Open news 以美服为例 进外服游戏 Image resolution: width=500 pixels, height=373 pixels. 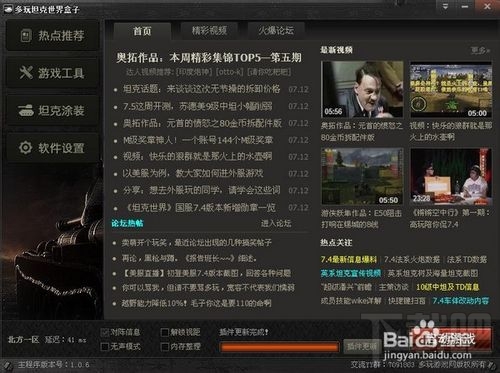pos(193,174)
